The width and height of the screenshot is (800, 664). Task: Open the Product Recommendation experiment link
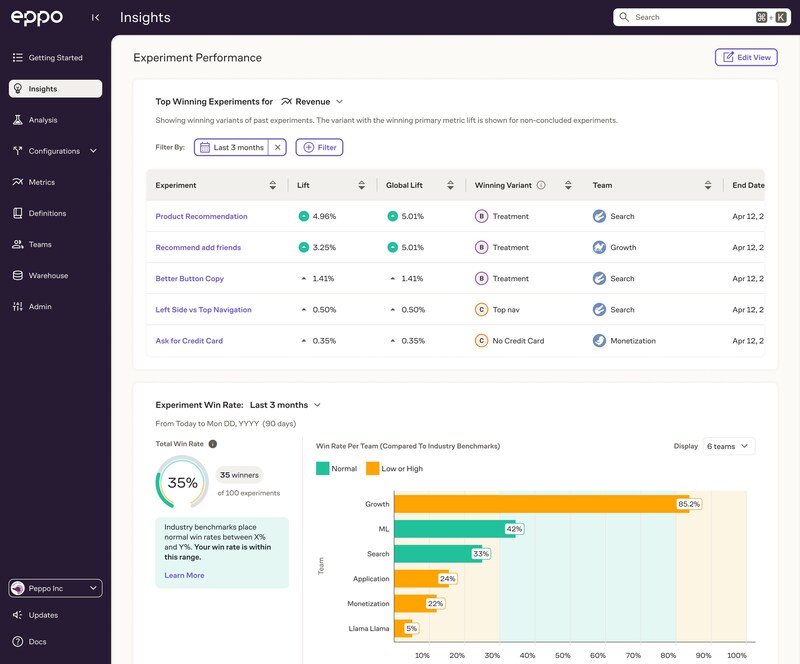[x=202, y=216]
